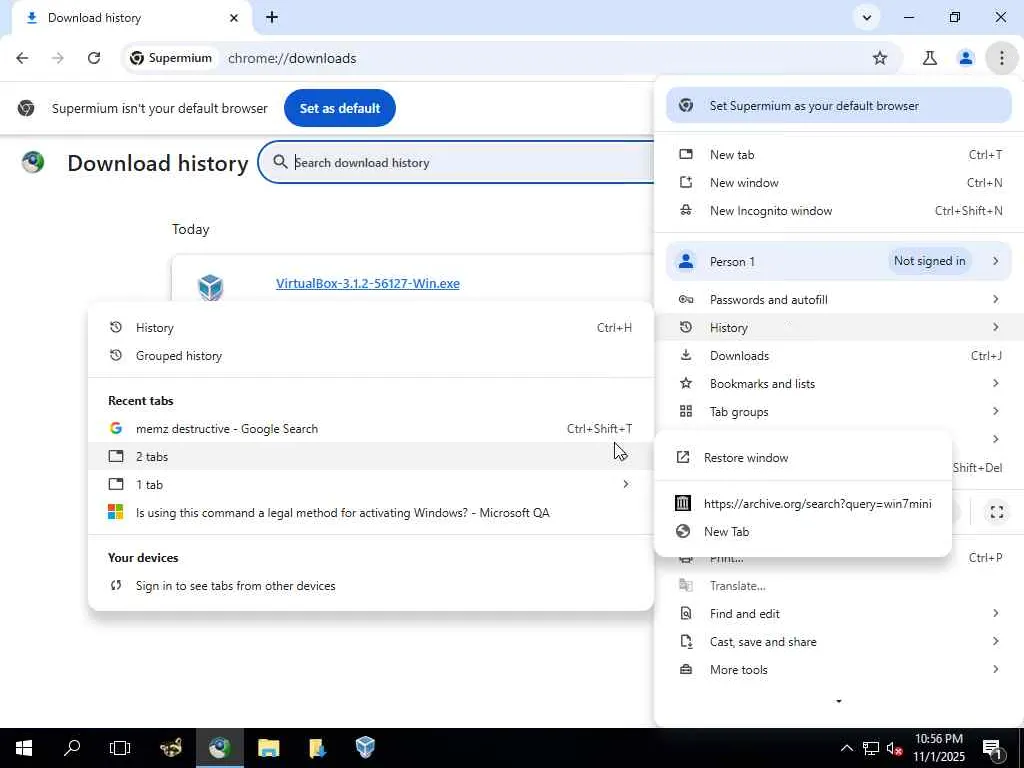Click the folder with download arrow taskbar icon
The height and width of the screenshot is (768, 1024).
(x=317, y=748)
